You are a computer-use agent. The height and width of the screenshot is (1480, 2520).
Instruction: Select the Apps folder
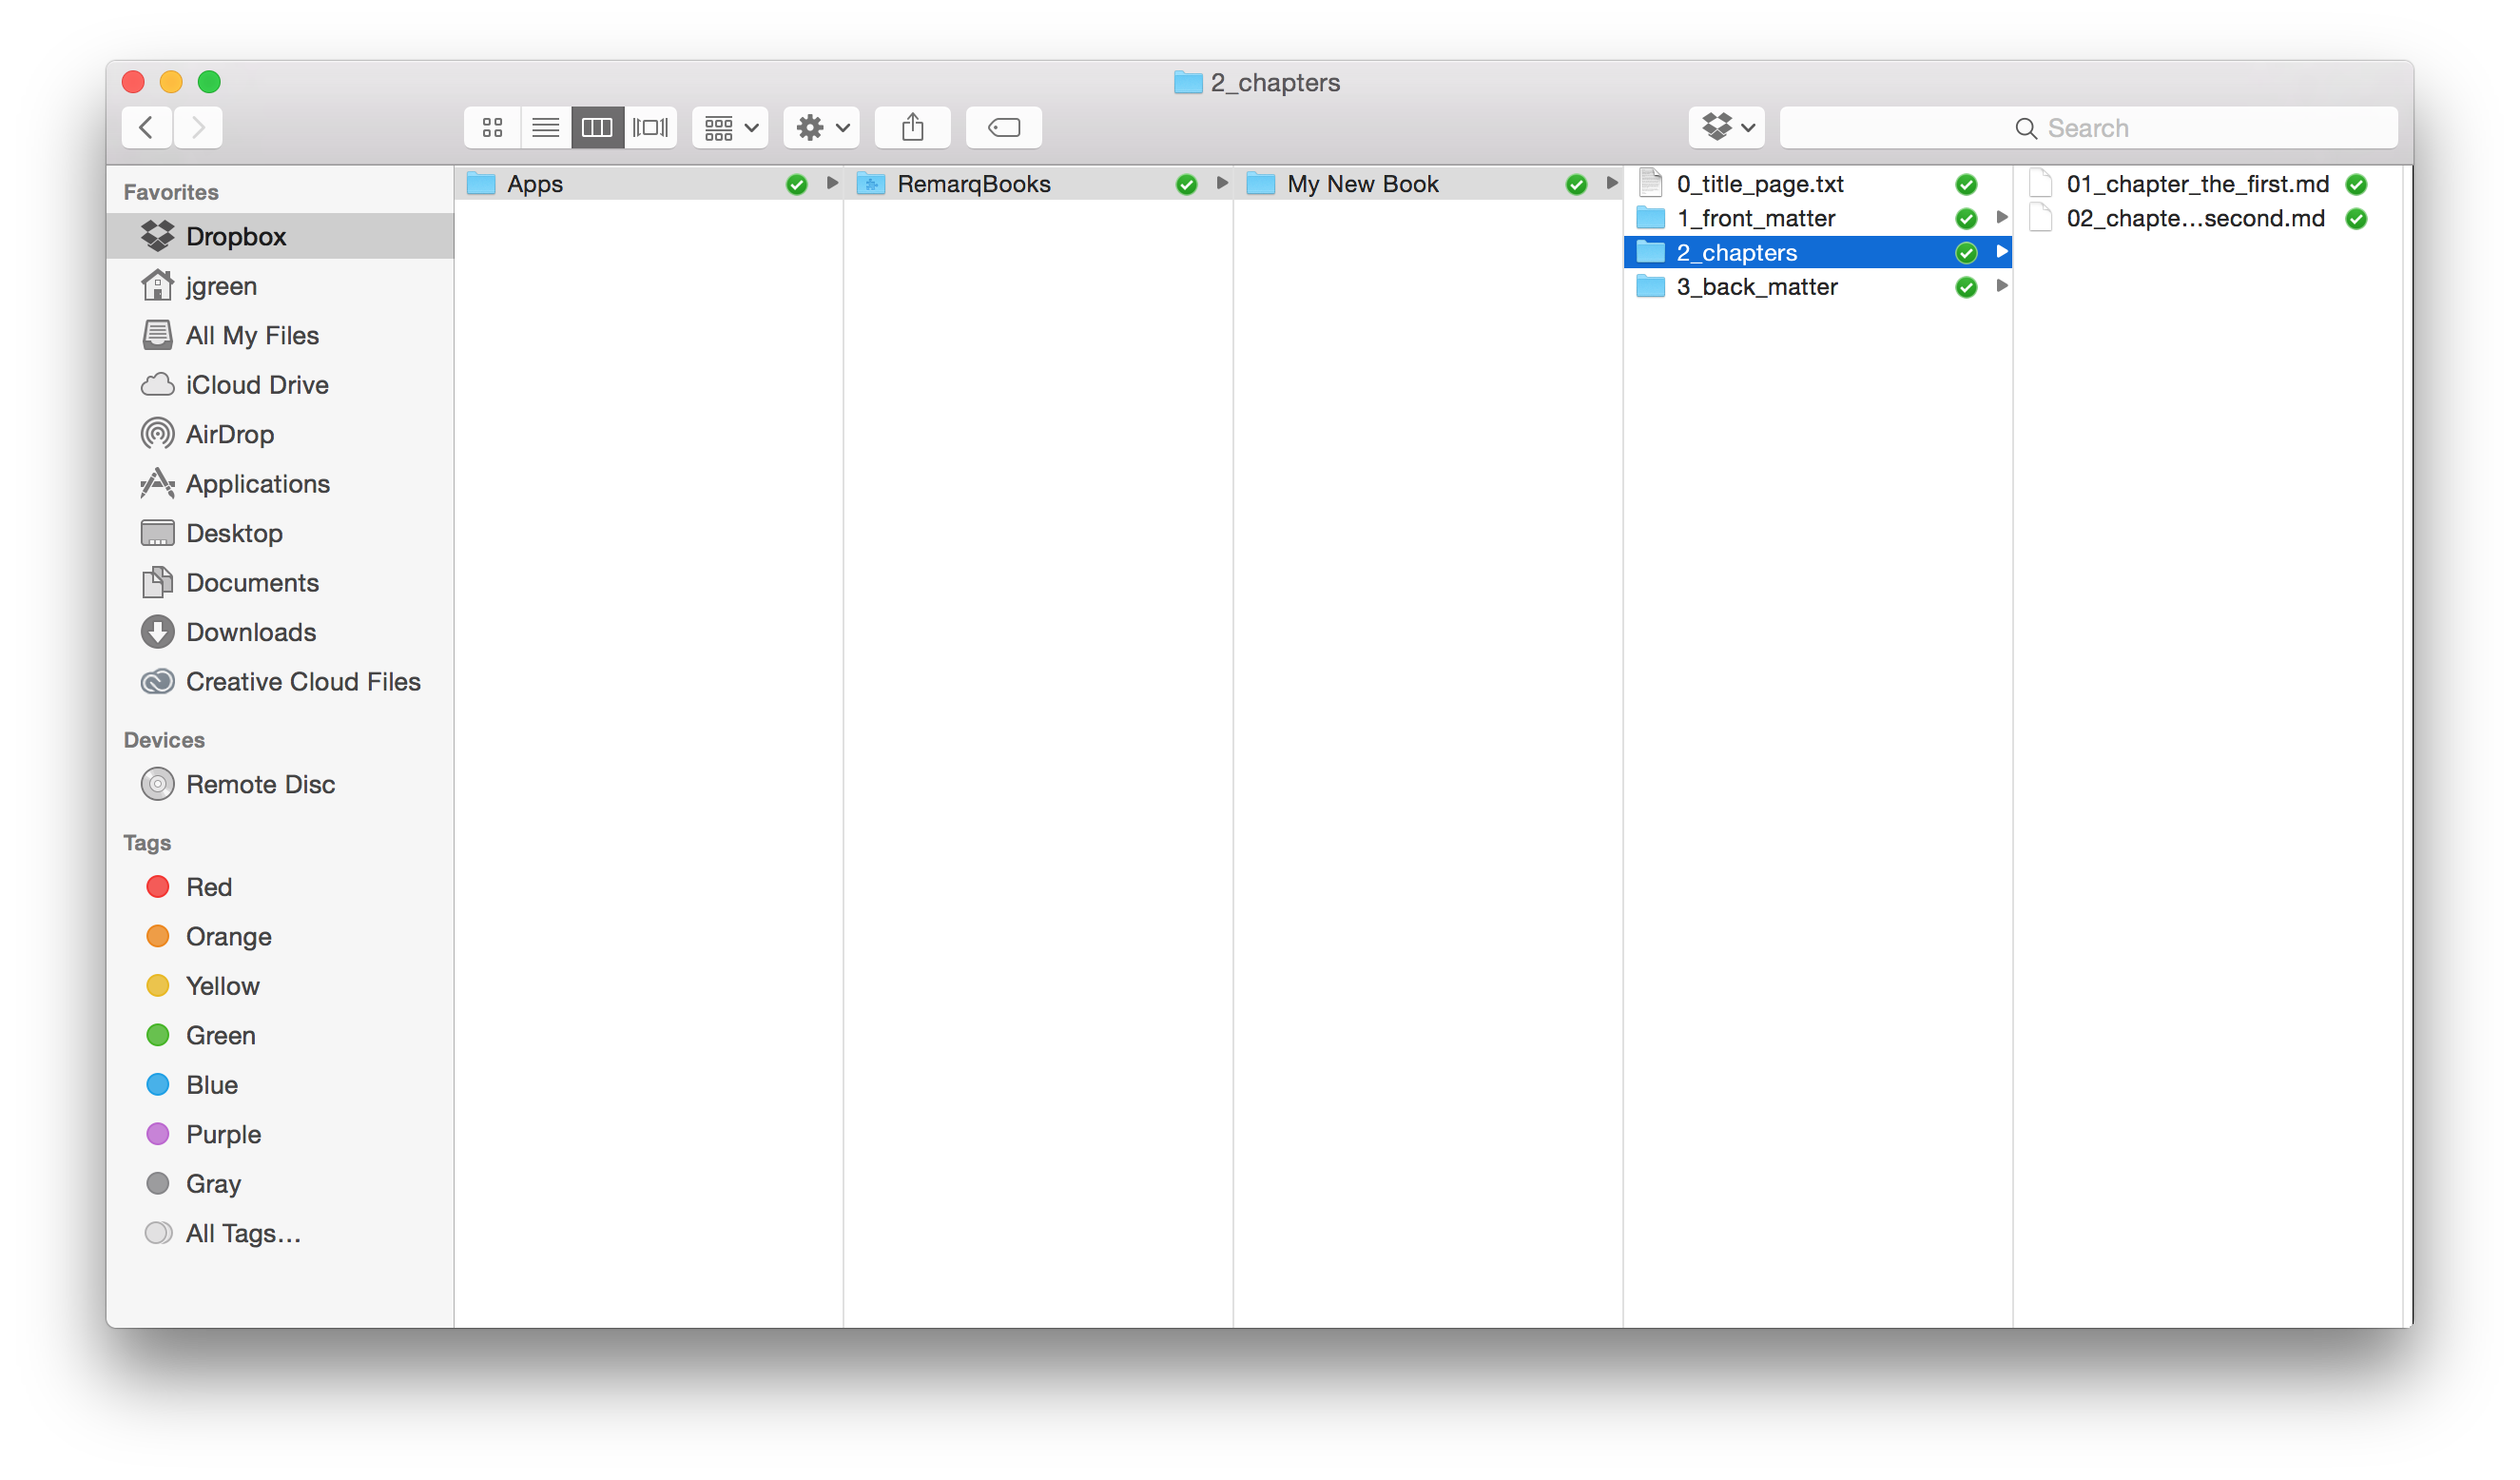[648, 184]
